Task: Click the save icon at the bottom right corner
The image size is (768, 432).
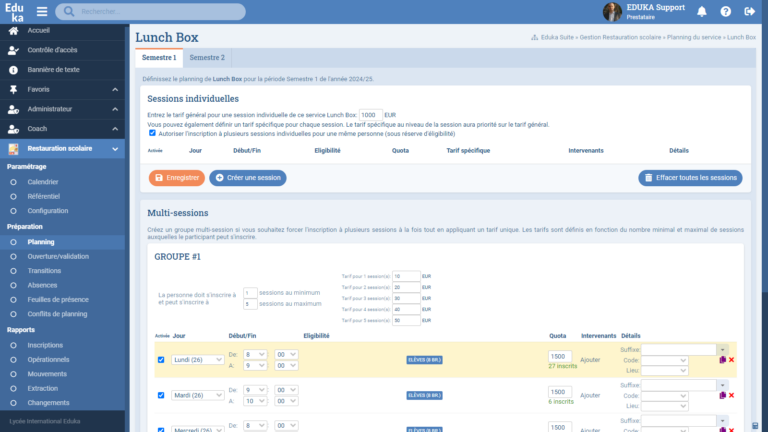Action: (x=755, y=426)
